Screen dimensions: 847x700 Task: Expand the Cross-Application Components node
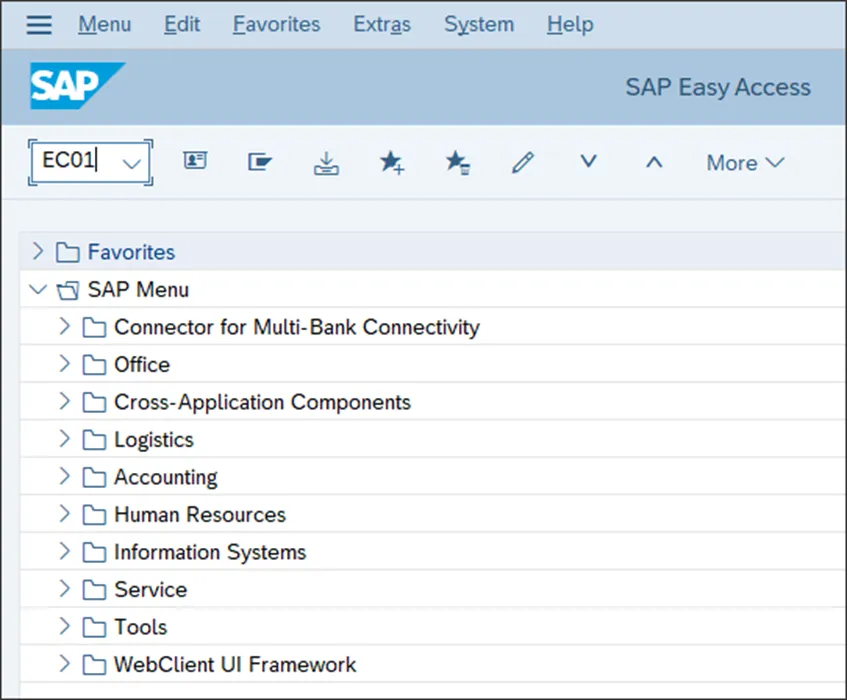pos(64,401)
